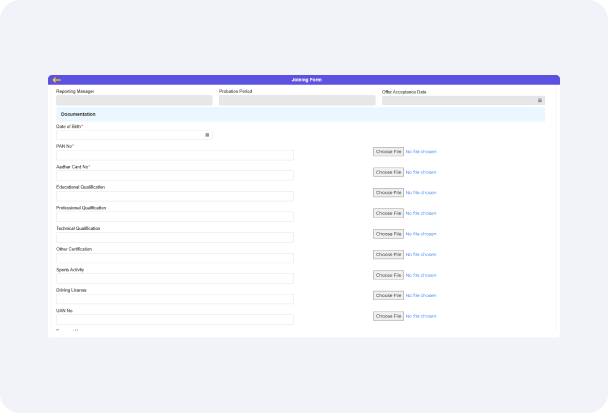This screenshot has height=413, width=608.
Task: Focus the Aadhar Card No field
Action: (x=175, y=176)
